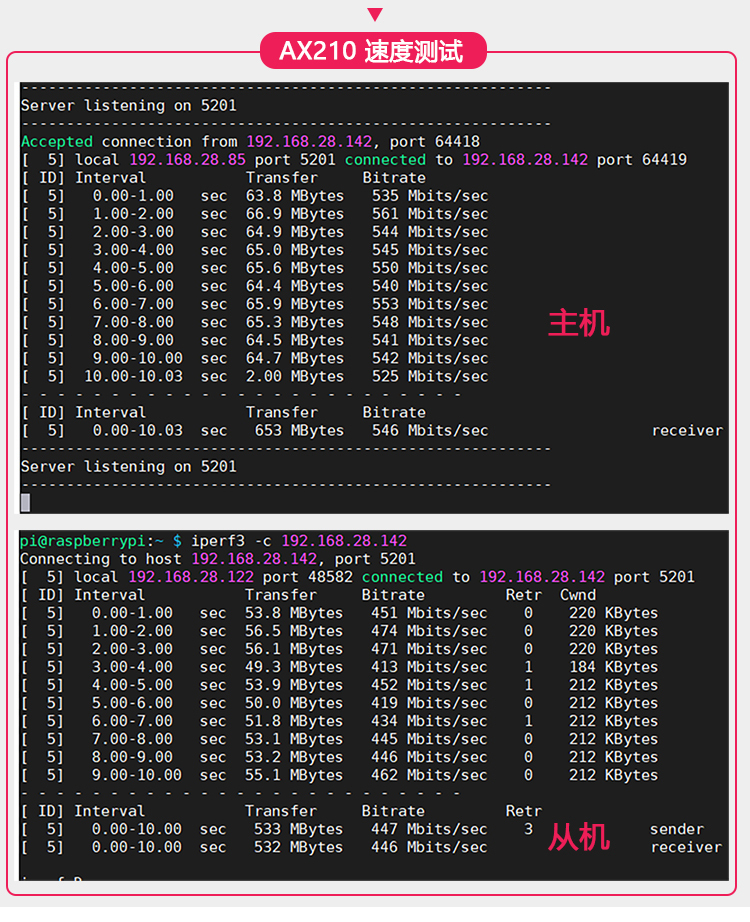
Task: Select the 64.4 MBytes transfer value
Action: pos(295,286)
